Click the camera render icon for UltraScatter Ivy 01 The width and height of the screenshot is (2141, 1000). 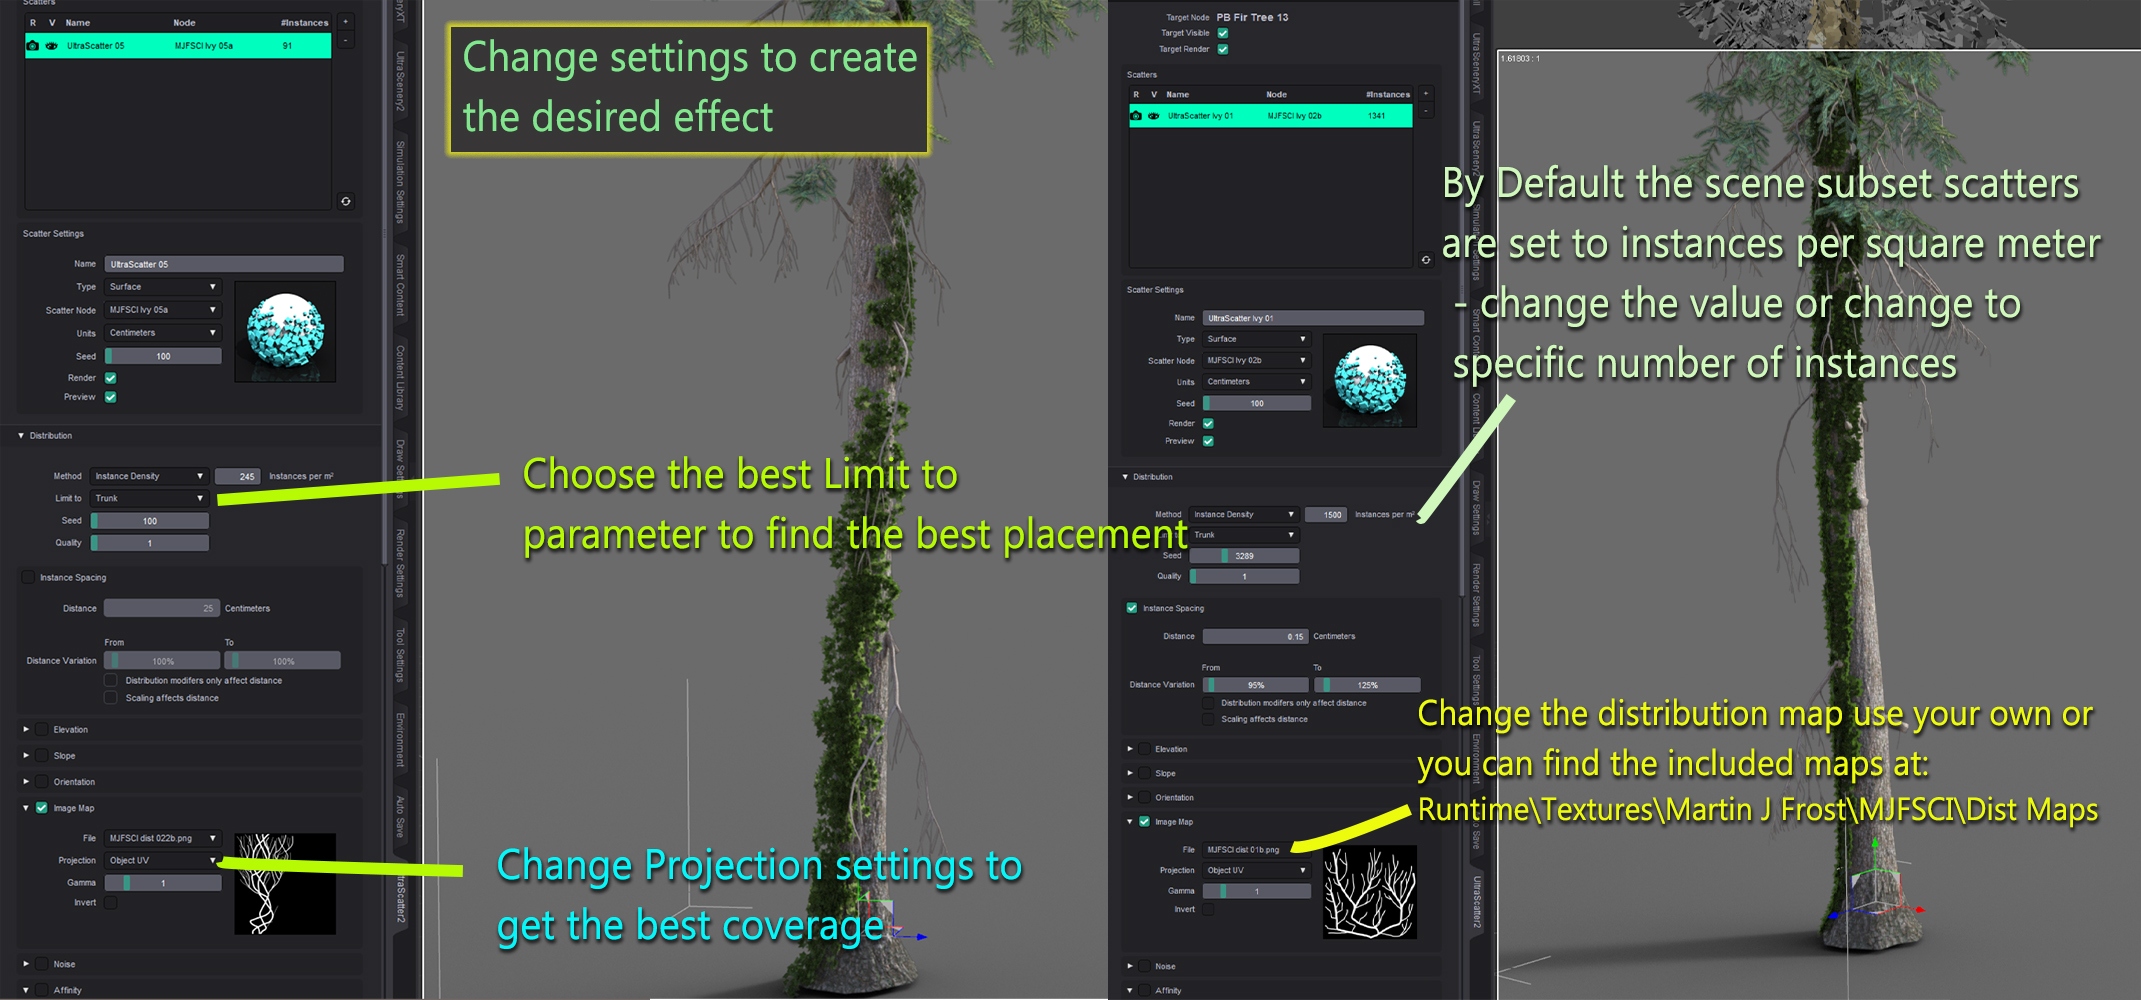tap(1136, 116)
